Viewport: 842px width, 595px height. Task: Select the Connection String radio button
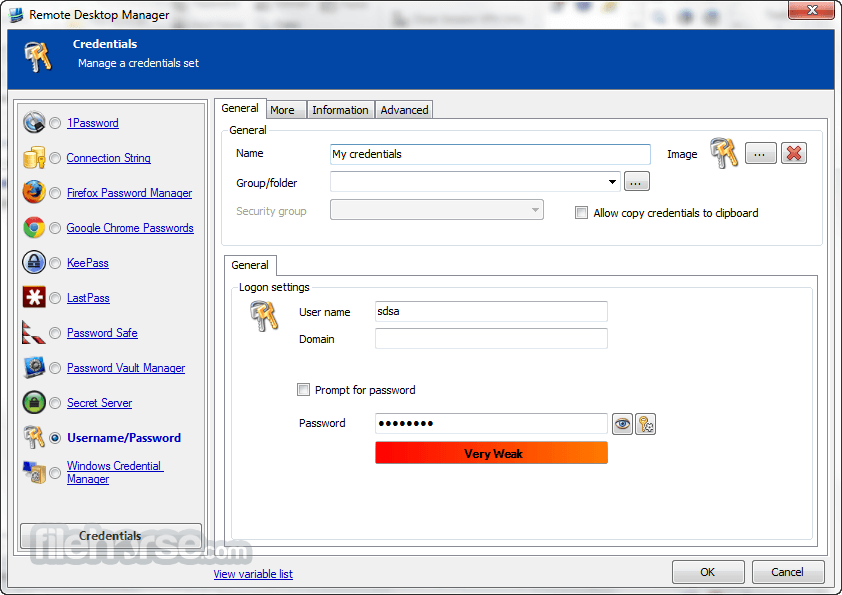(x=55, y=158)
